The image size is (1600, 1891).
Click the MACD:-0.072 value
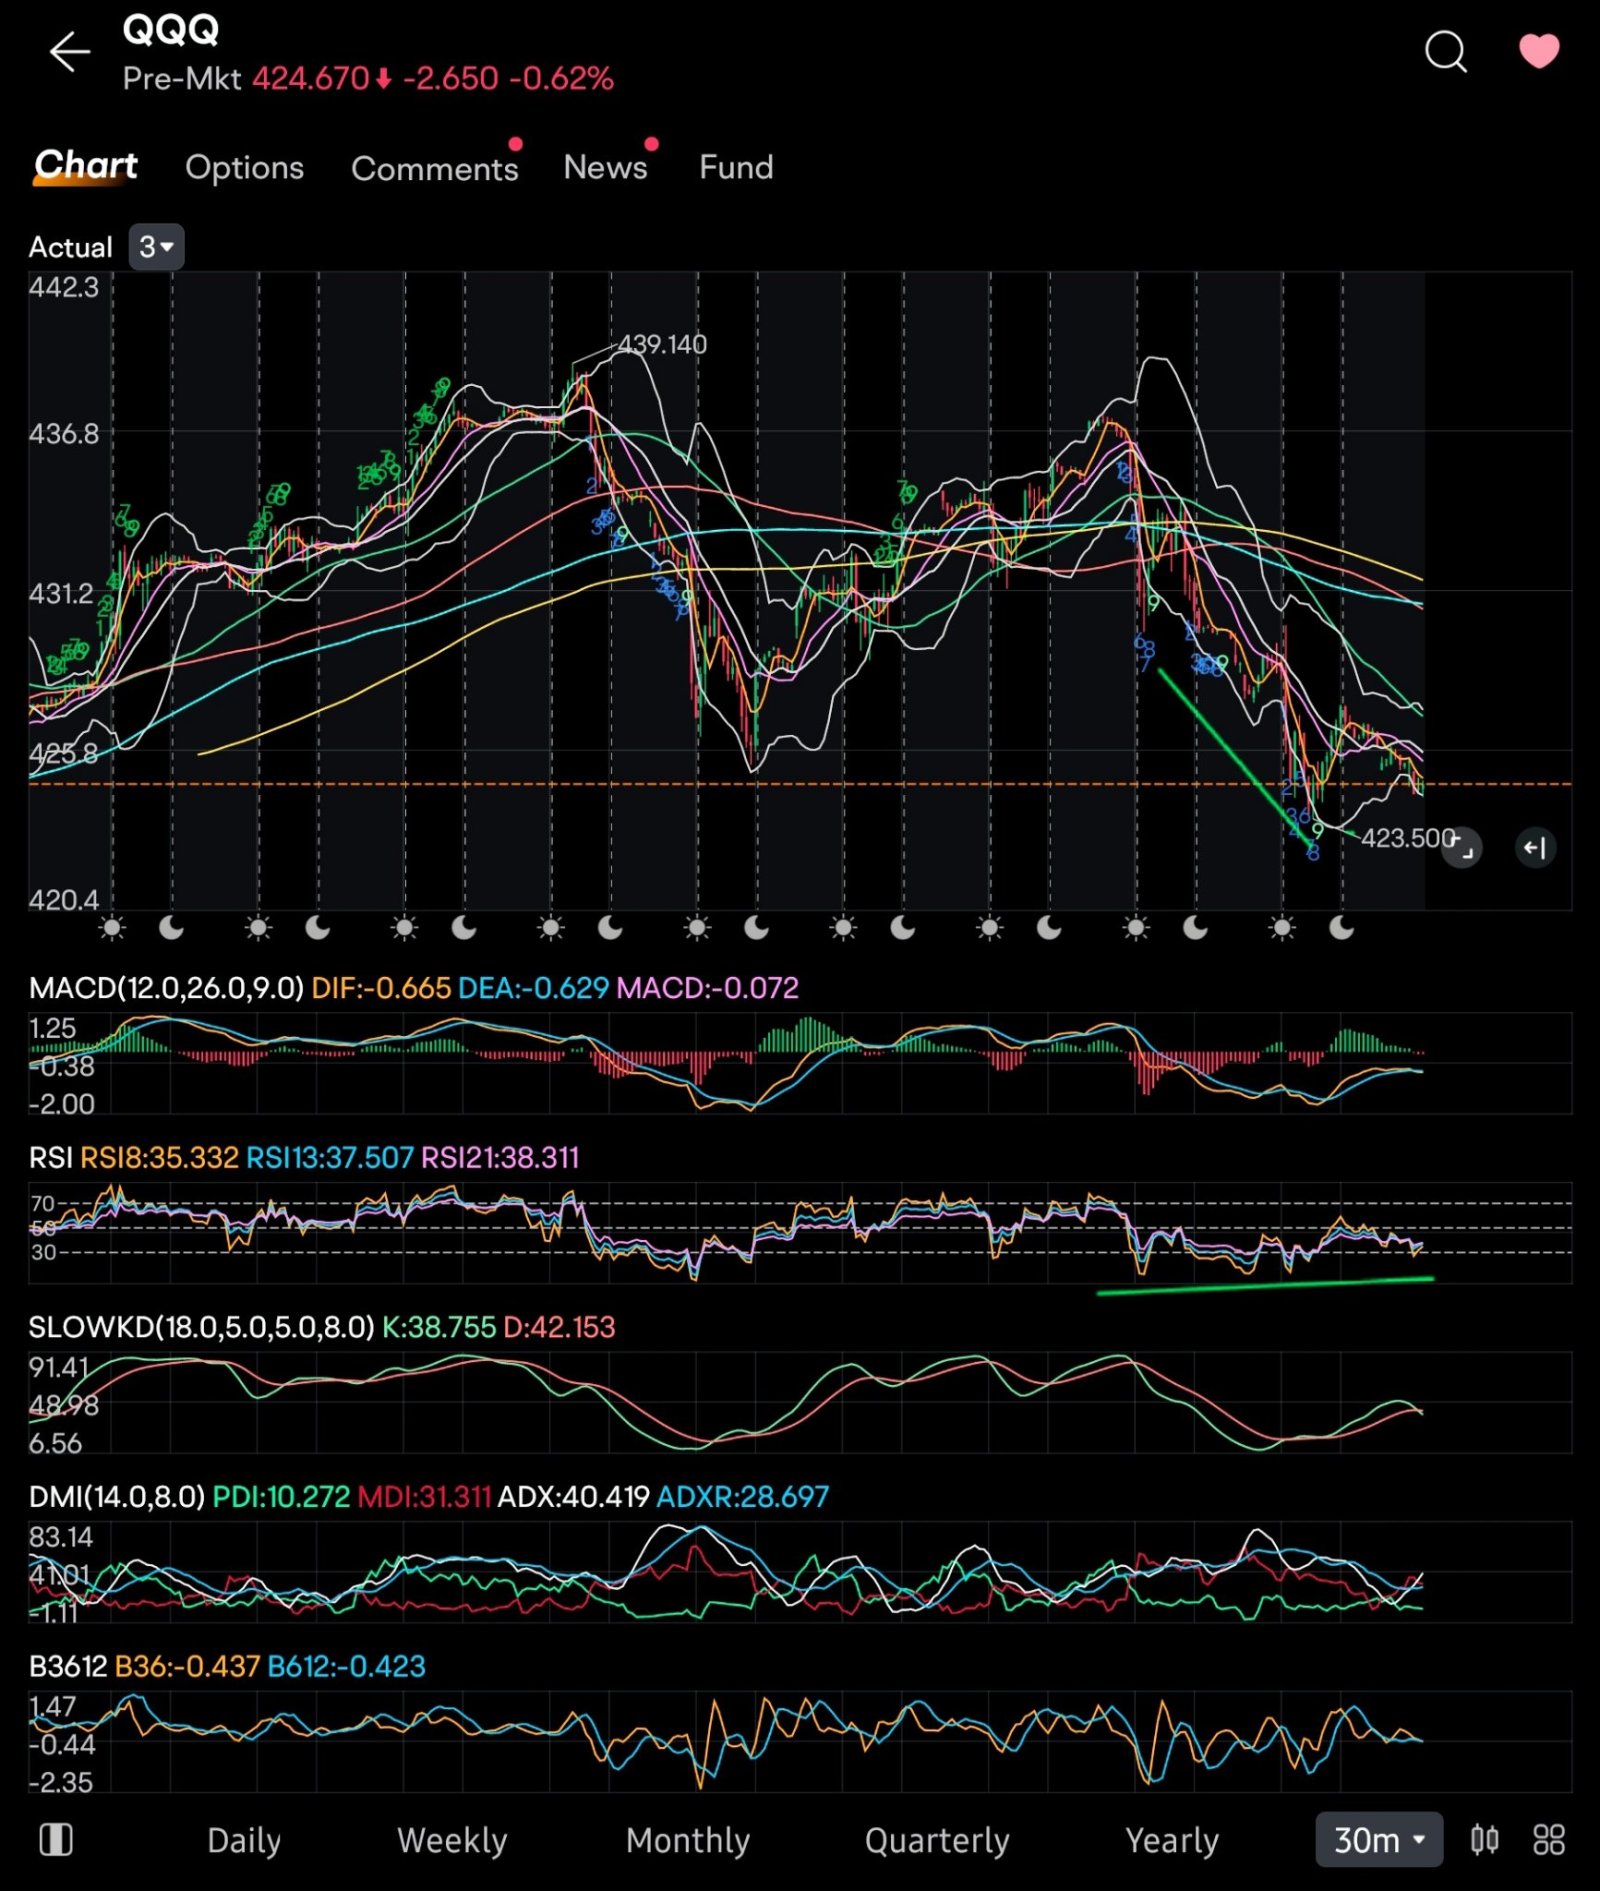(708, 988)
